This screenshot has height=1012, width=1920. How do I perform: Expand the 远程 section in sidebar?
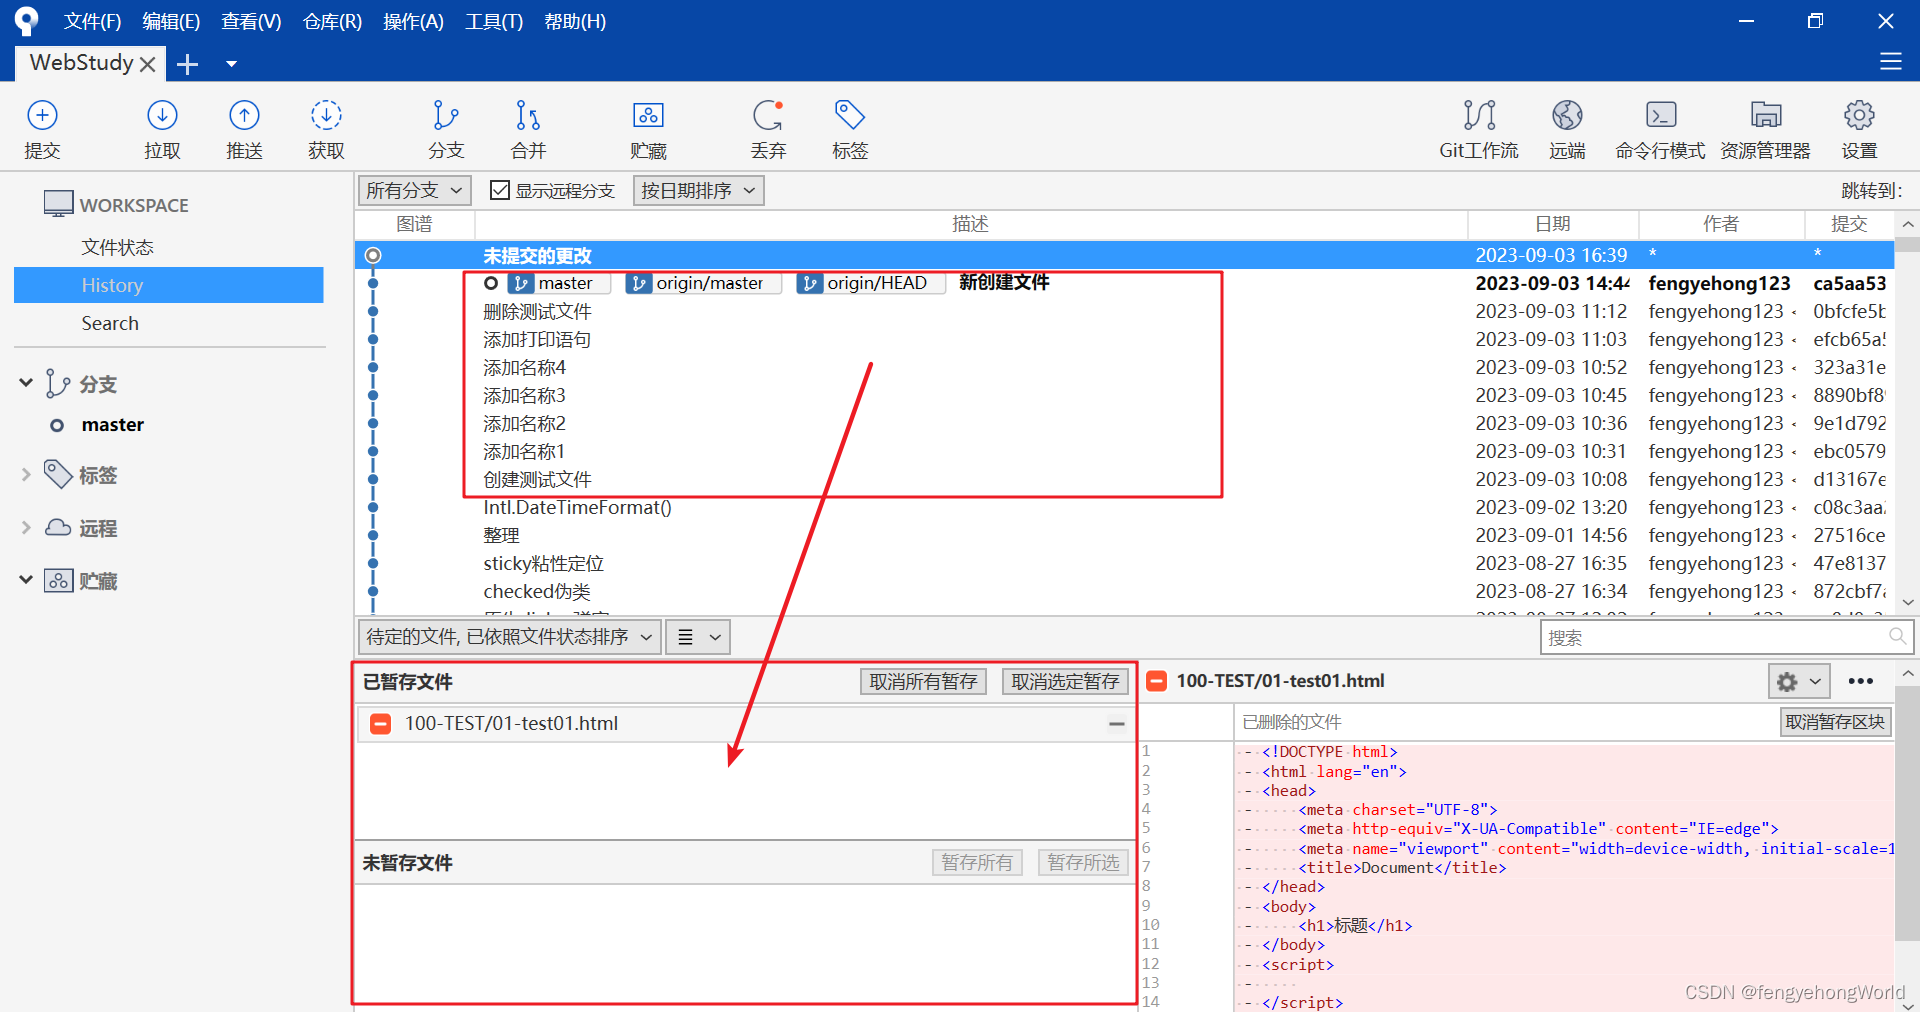coord(26,527)
